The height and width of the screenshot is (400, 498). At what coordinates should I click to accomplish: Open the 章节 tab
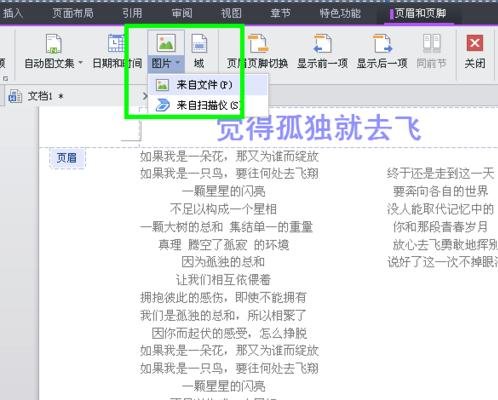(x=280, y=13)
